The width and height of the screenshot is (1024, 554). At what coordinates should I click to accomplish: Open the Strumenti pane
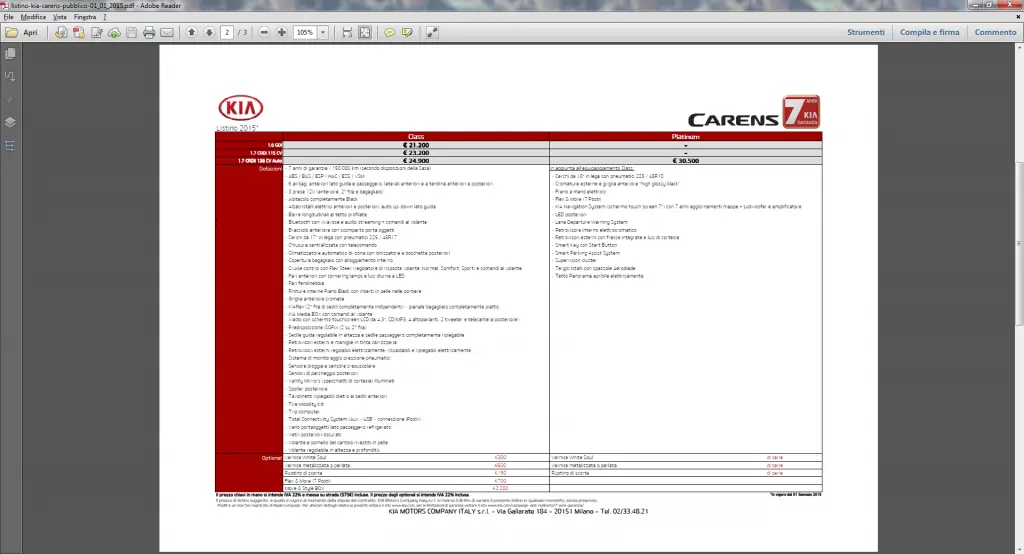tap(866, 32)
